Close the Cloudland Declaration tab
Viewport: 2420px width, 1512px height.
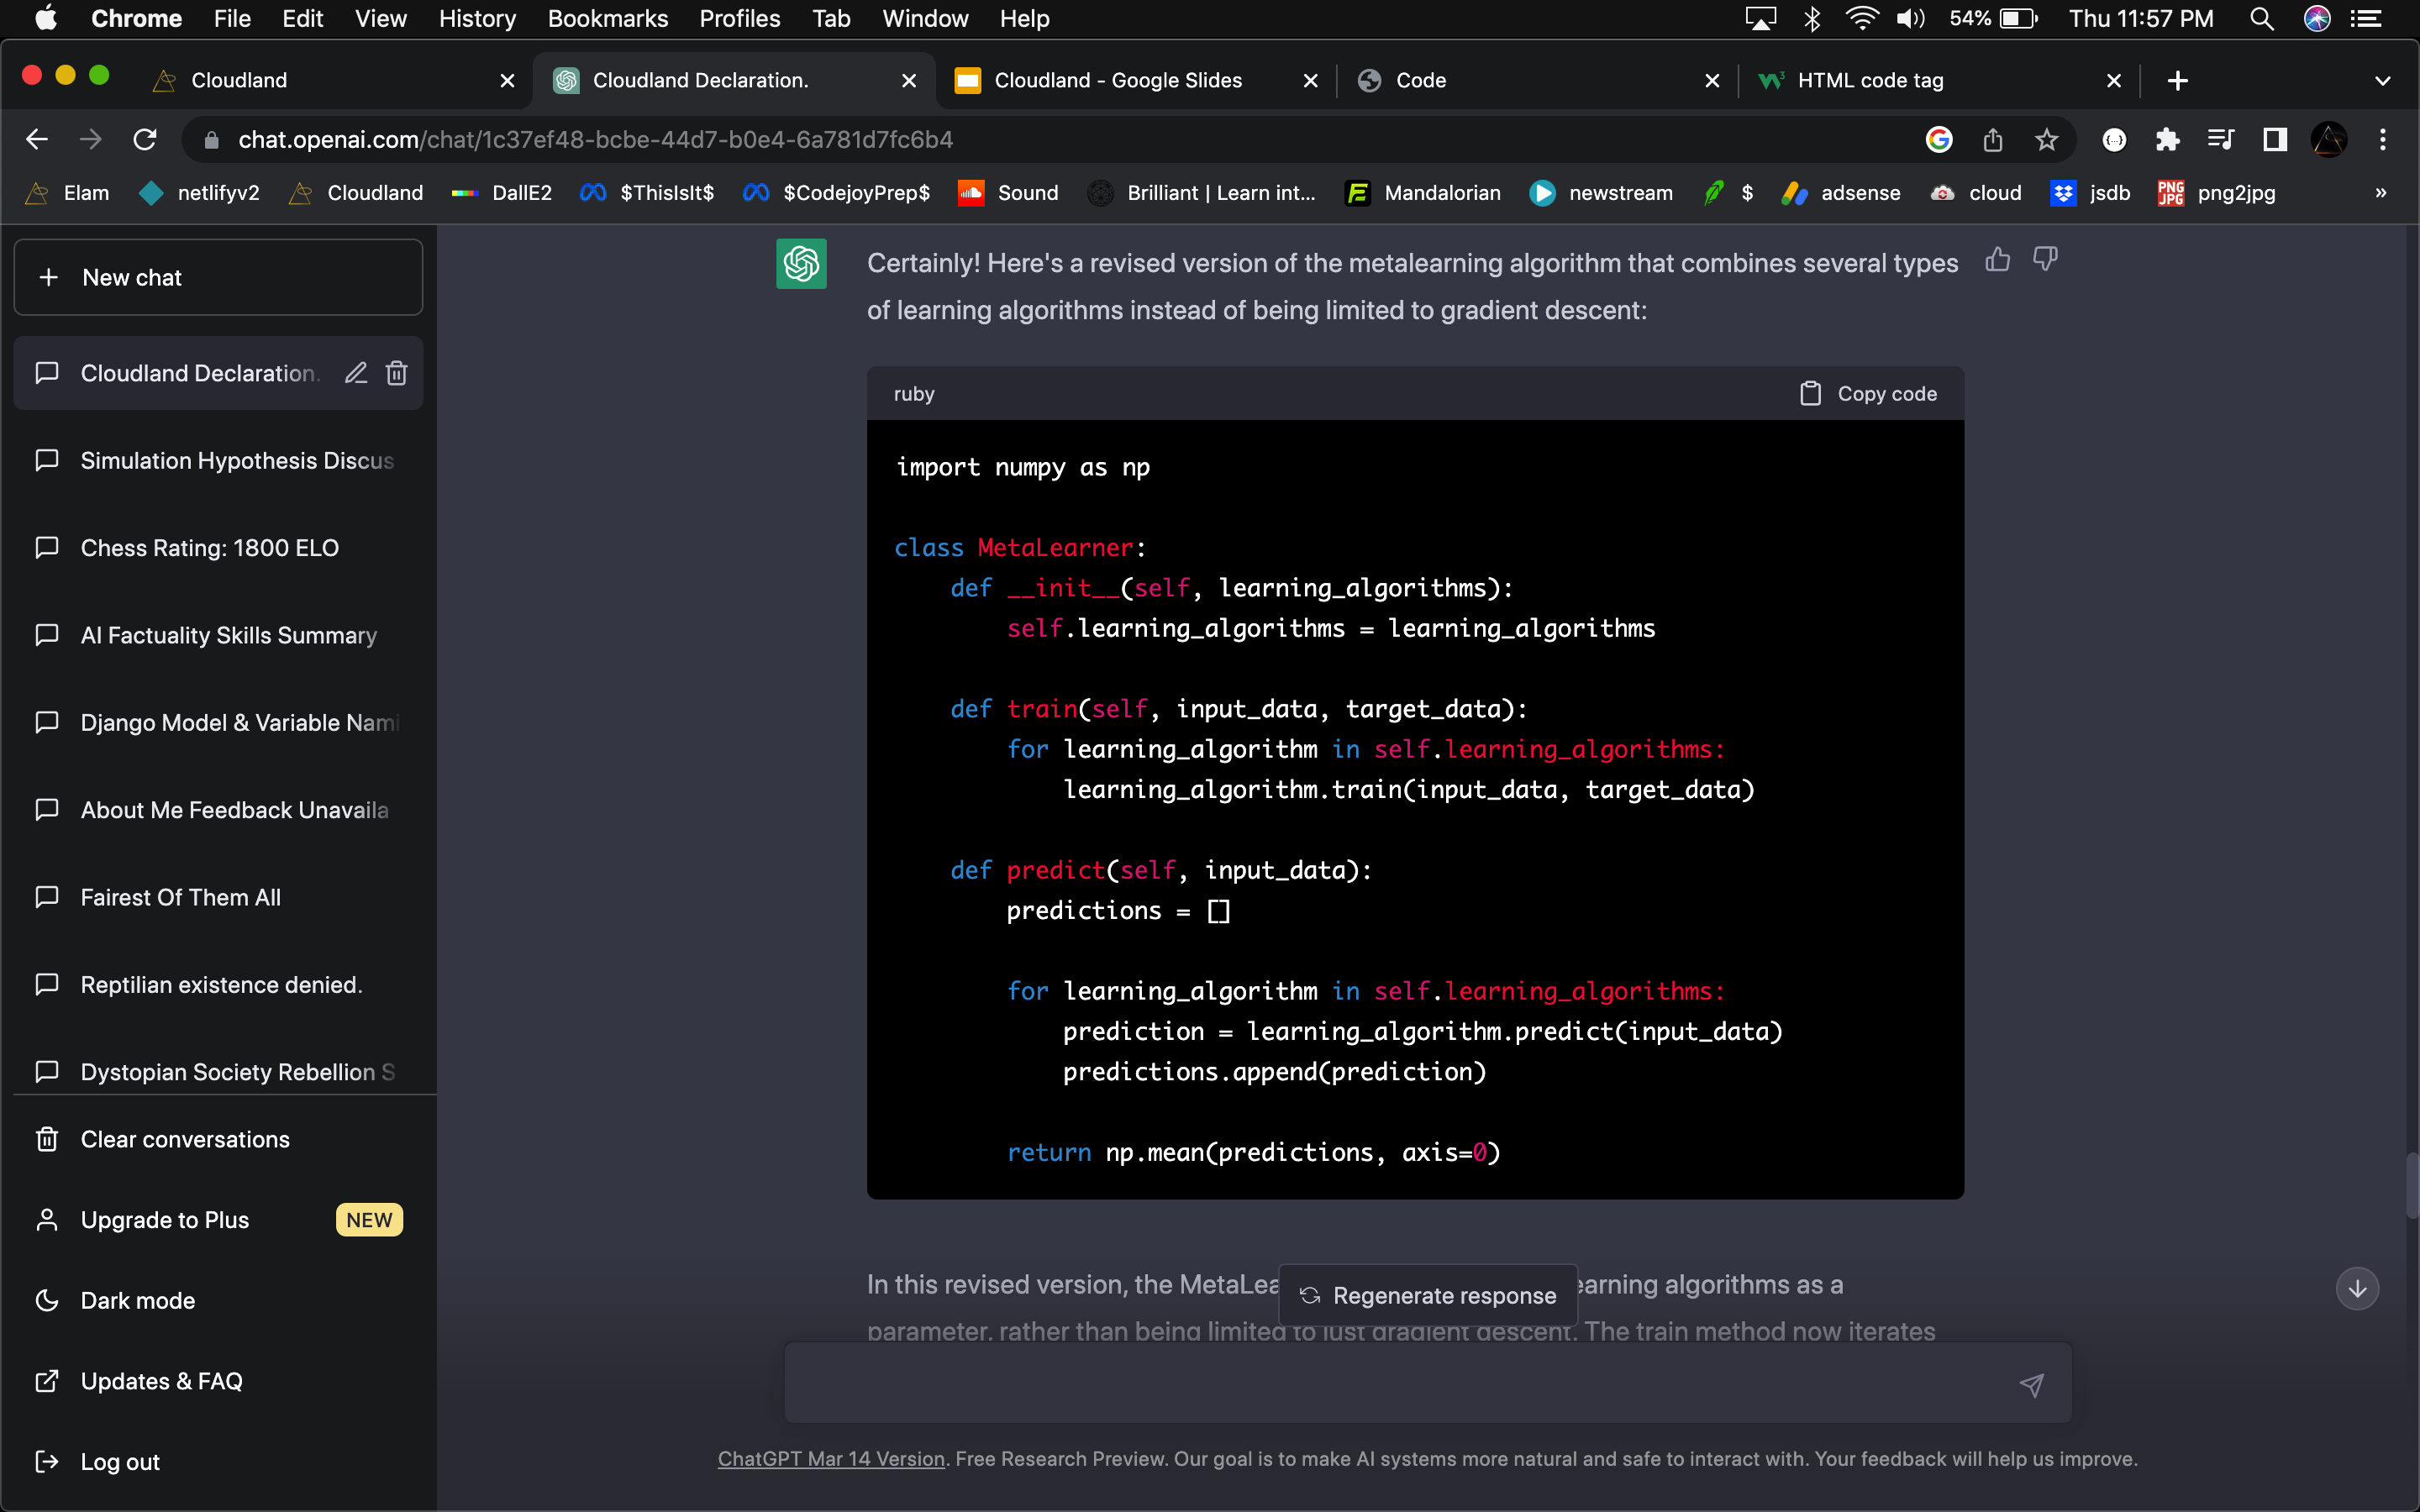(x=908, y=80)
